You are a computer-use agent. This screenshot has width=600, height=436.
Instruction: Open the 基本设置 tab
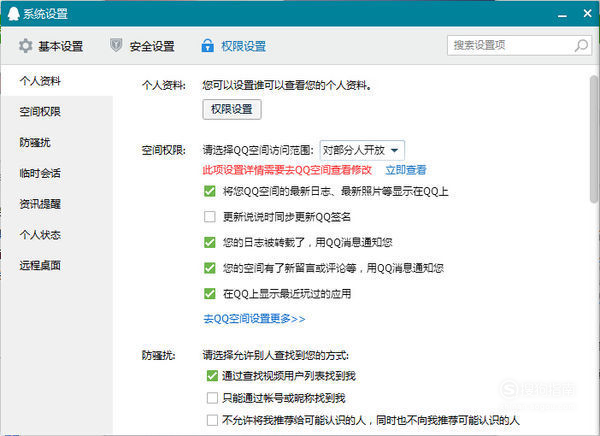(51, 46)
